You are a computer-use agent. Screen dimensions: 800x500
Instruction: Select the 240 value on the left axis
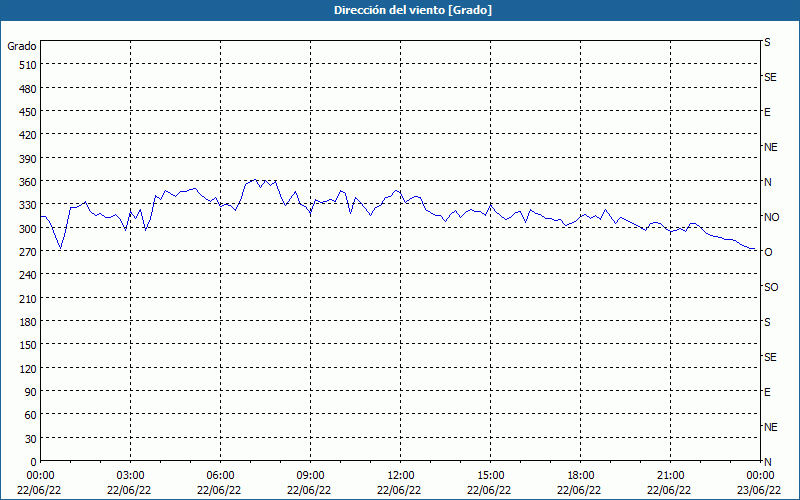28,276
